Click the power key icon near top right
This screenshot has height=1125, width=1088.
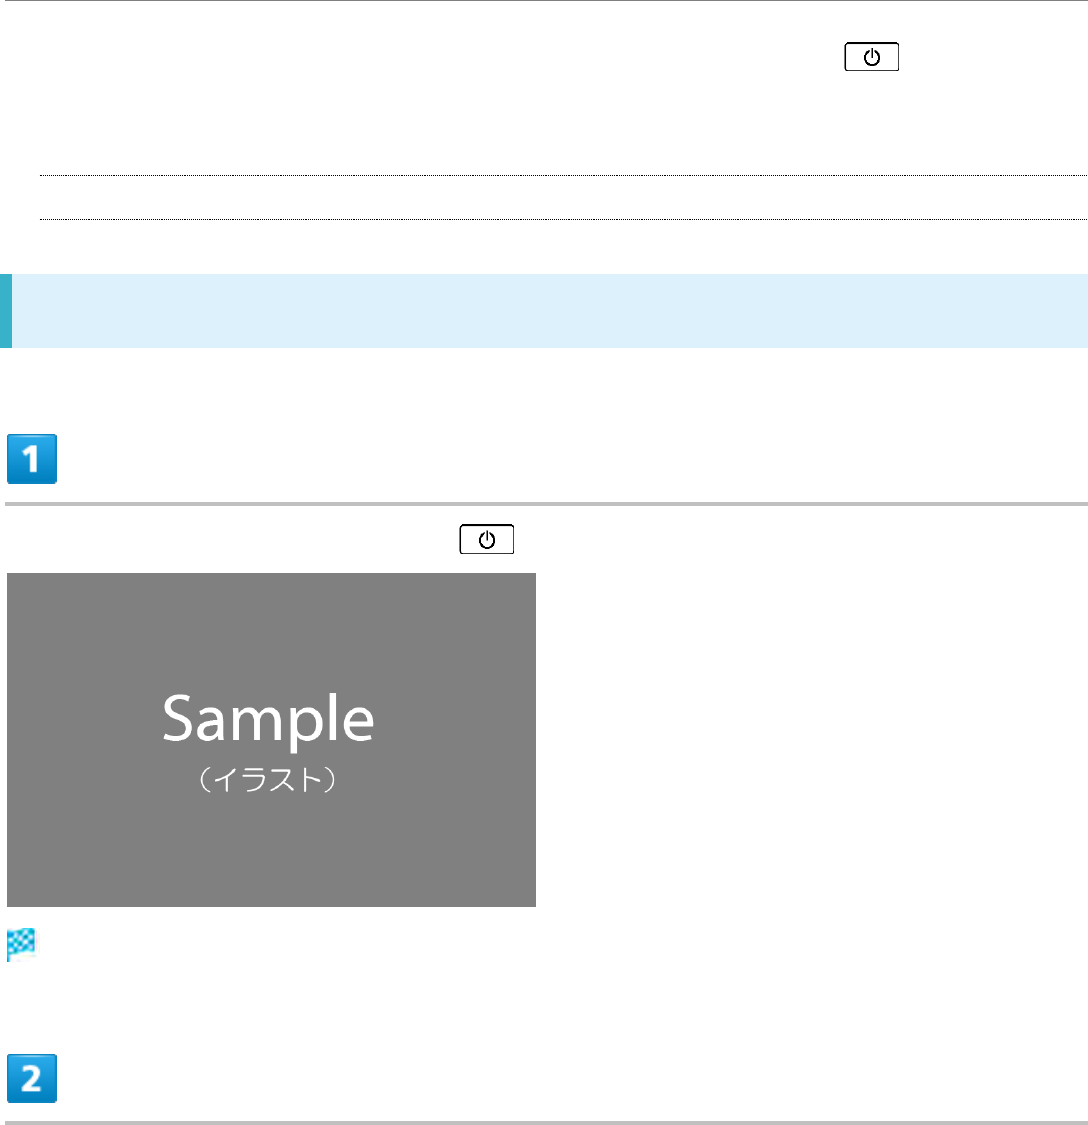pos(871,57)
